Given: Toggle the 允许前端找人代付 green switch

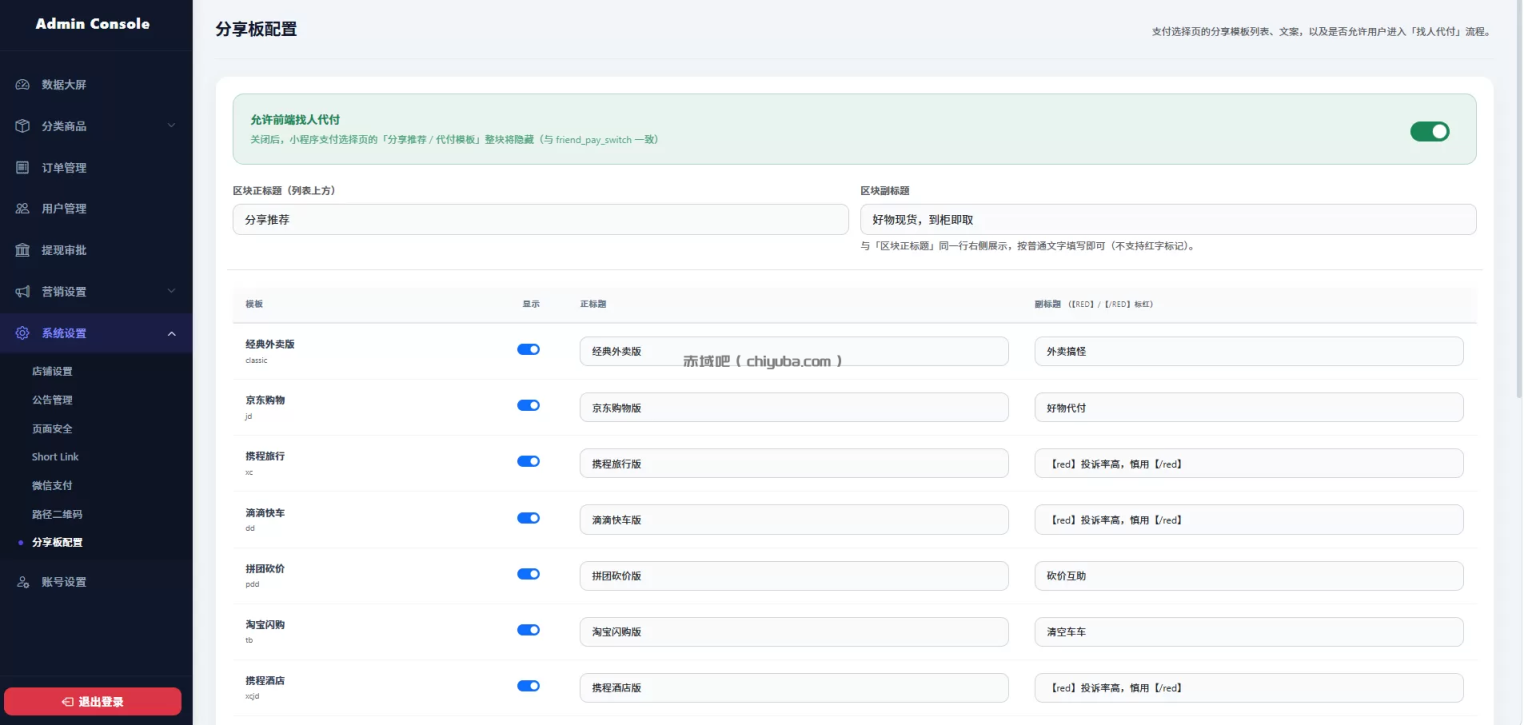Looking at the screenshot, I should click(1429, 131).
